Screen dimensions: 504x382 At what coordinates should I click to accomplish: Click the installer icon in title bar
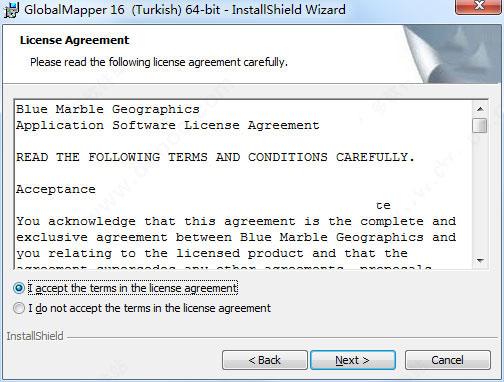click(x=10, y=9)
